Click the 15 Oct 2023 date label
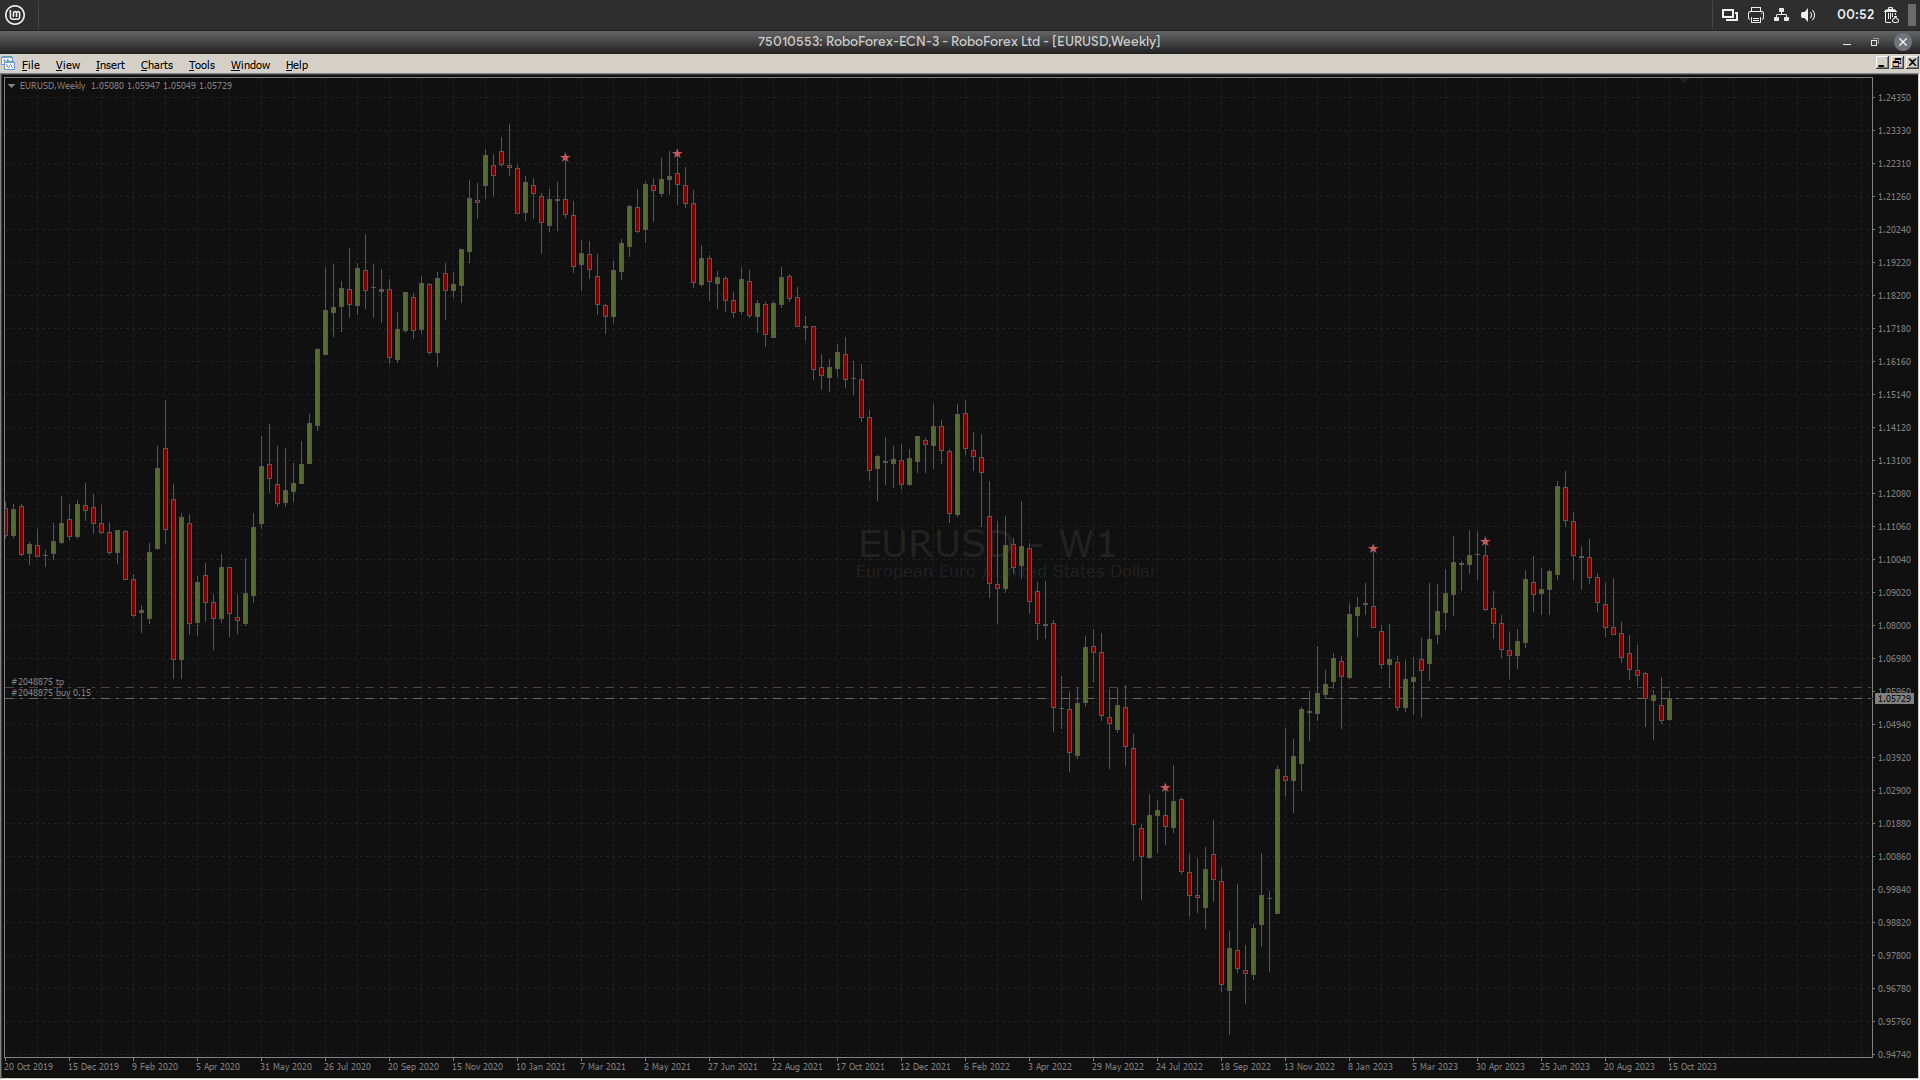The image size is (1920, 1080). click(1692, 1067)
